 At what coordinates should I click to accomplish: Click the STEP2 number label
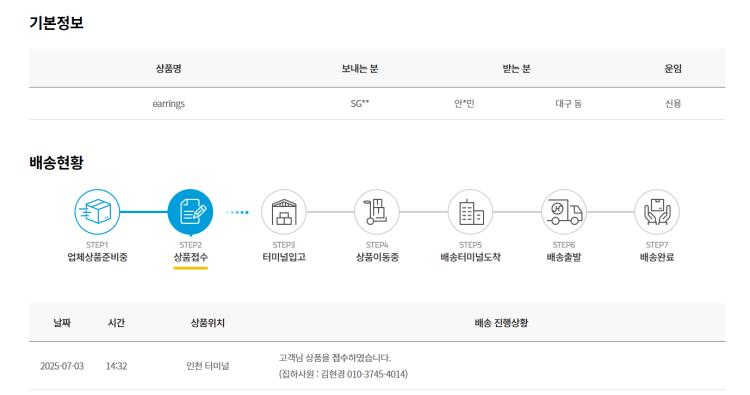pyautogui.click(x=190, y=245)
